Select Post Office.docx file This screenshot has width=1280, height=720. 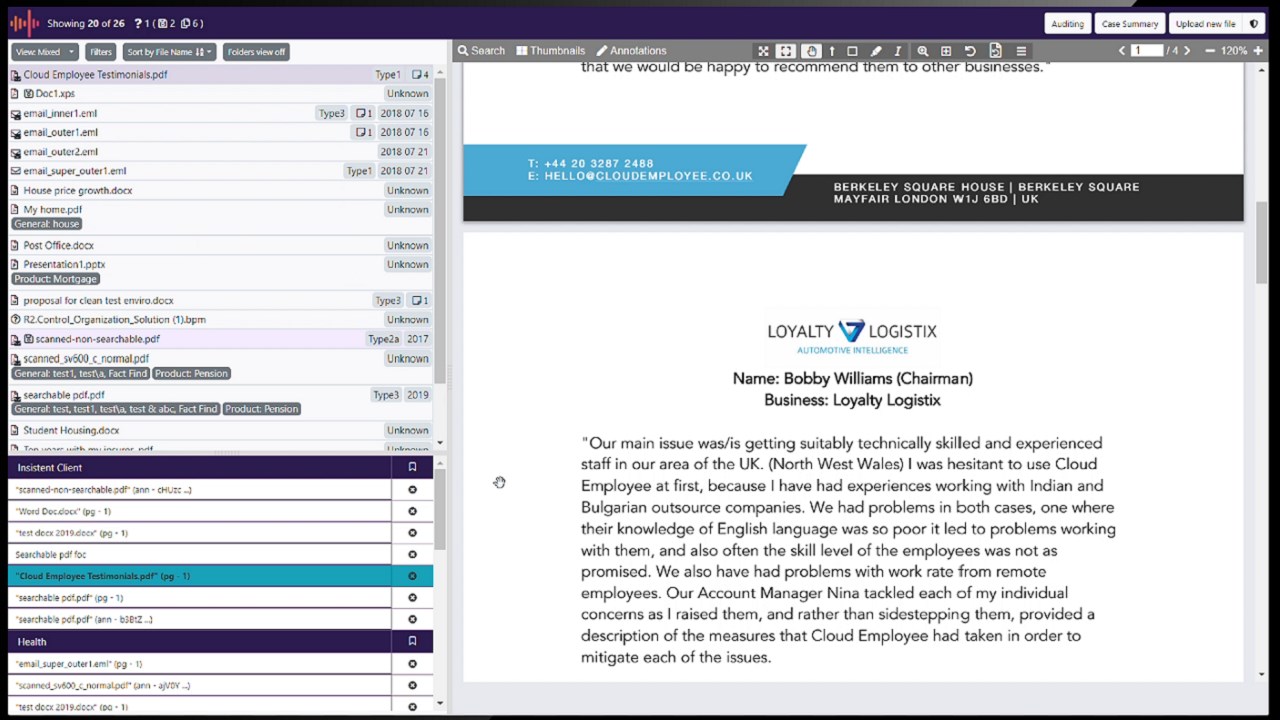(220, 245)
